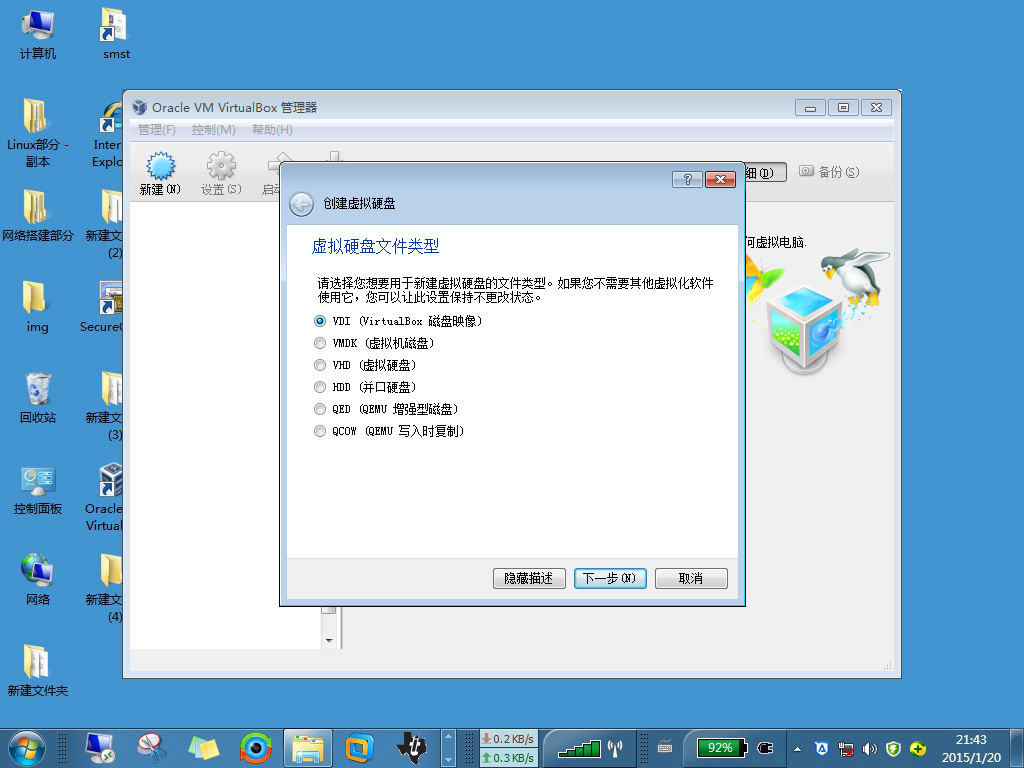Show hidden tray icons arrow
The image size is (1024, 768).
pyautogui.click(x=797, y=749)
